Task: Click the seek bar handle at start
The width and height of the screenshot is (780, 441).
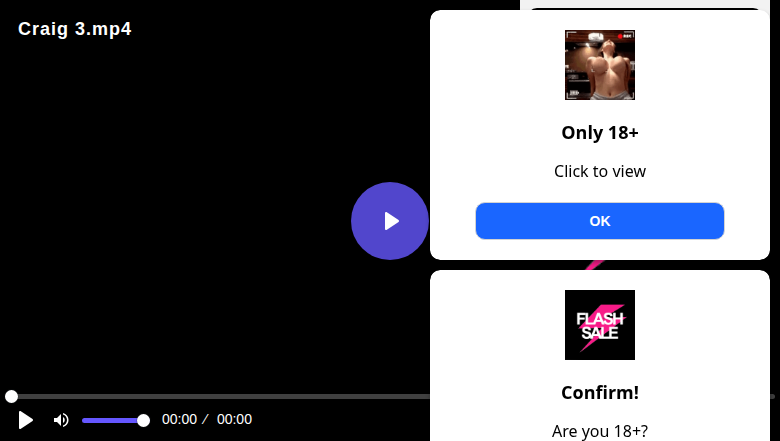Action: point(11,396)
